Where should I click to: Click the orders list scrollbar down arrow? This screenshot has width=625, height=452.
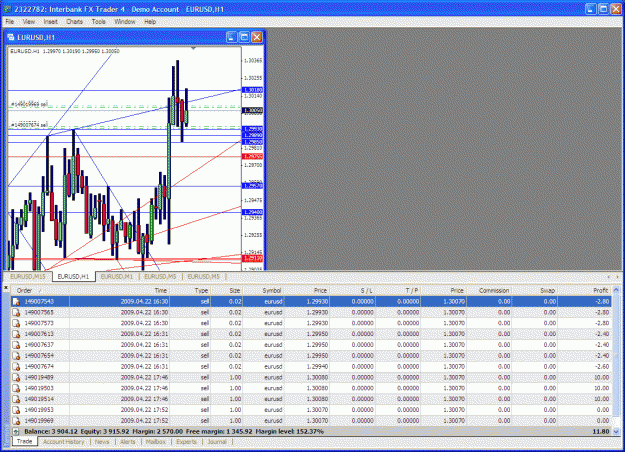click(x=617, y=431)
